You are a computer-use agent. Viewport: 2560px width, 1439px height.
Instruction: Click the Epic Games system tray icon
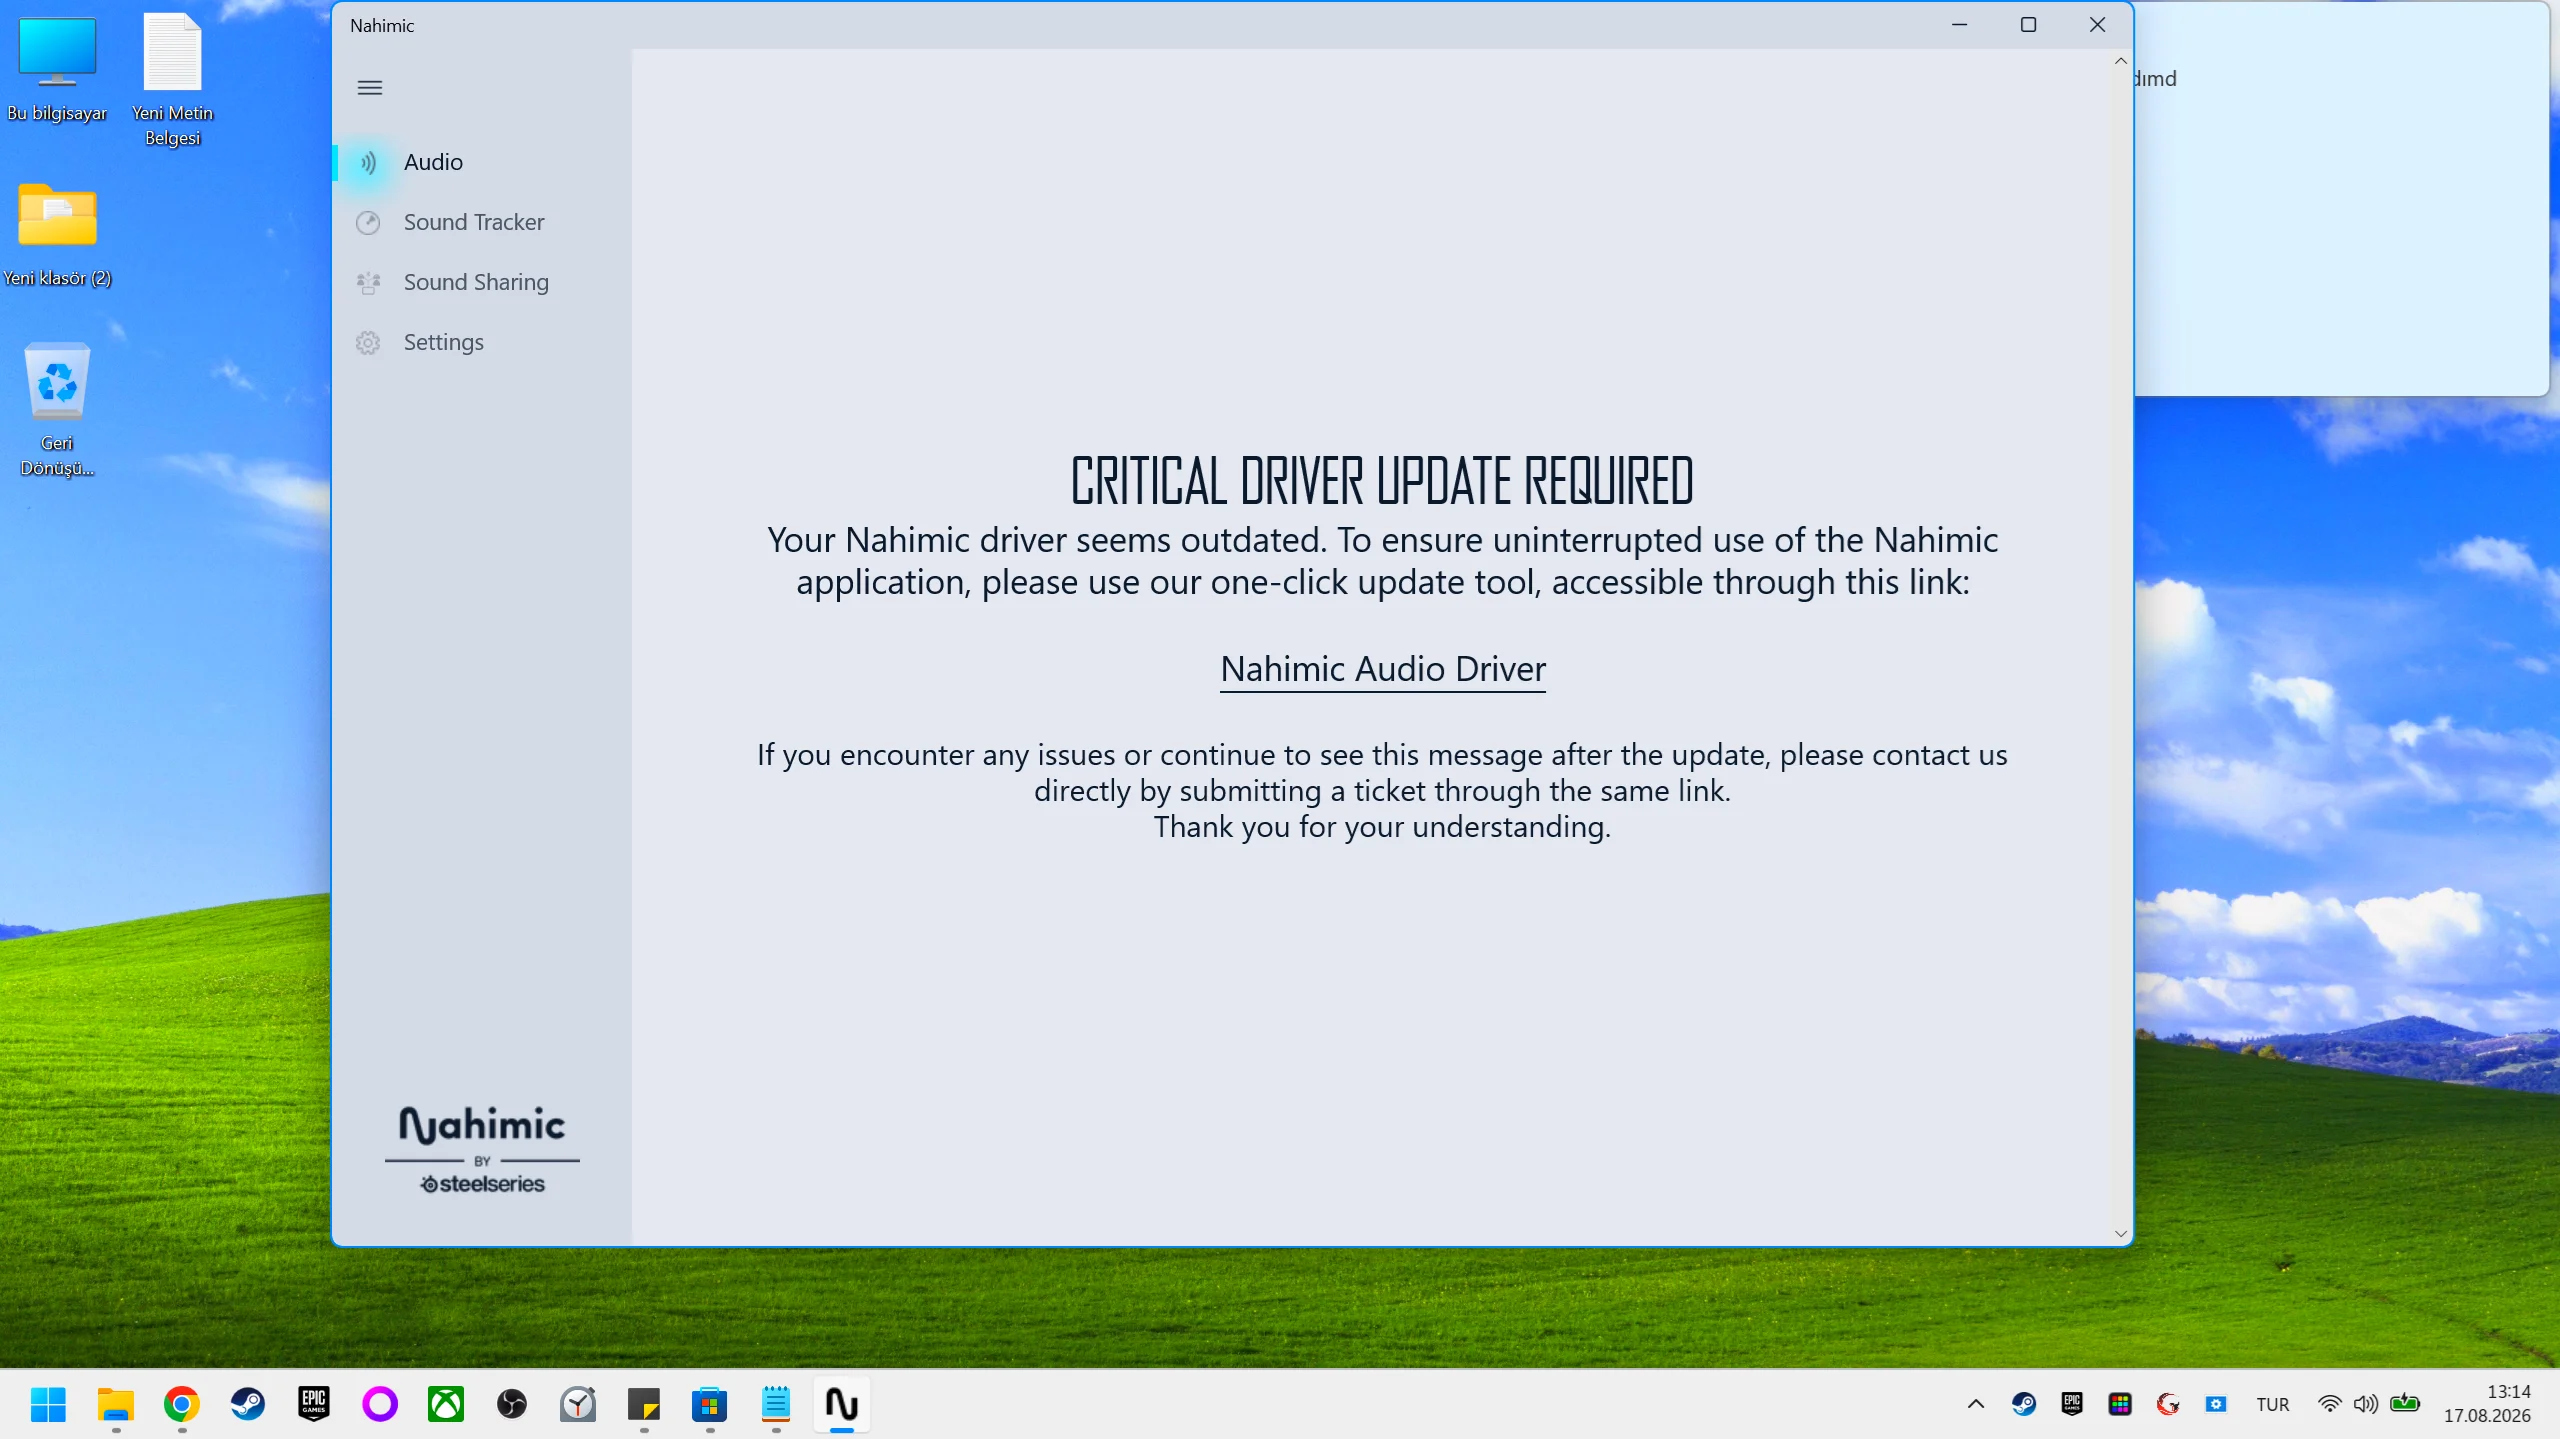(2072, 1404)
